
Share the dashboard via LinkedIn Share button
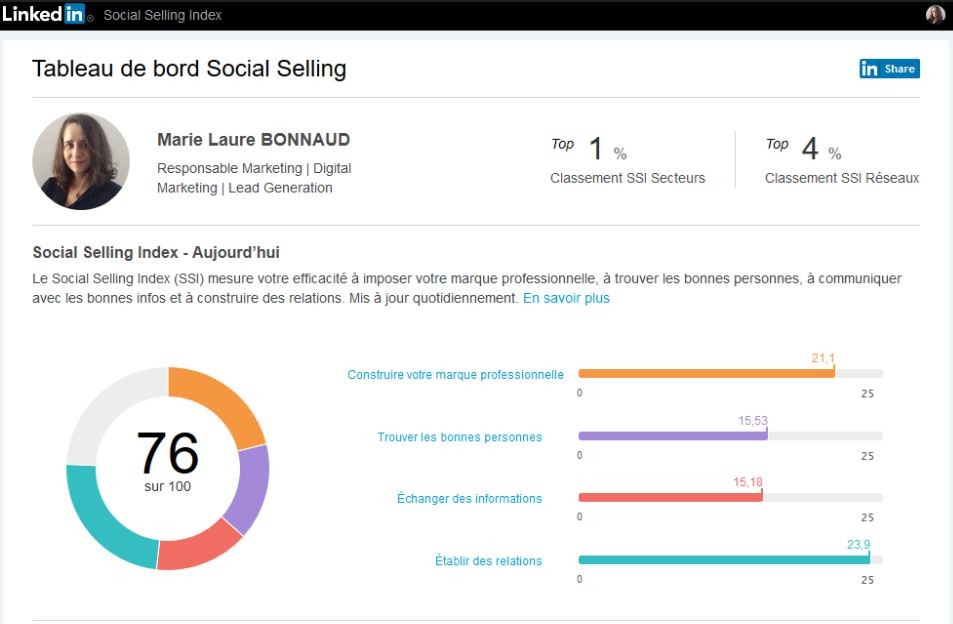tap(889, 69)
